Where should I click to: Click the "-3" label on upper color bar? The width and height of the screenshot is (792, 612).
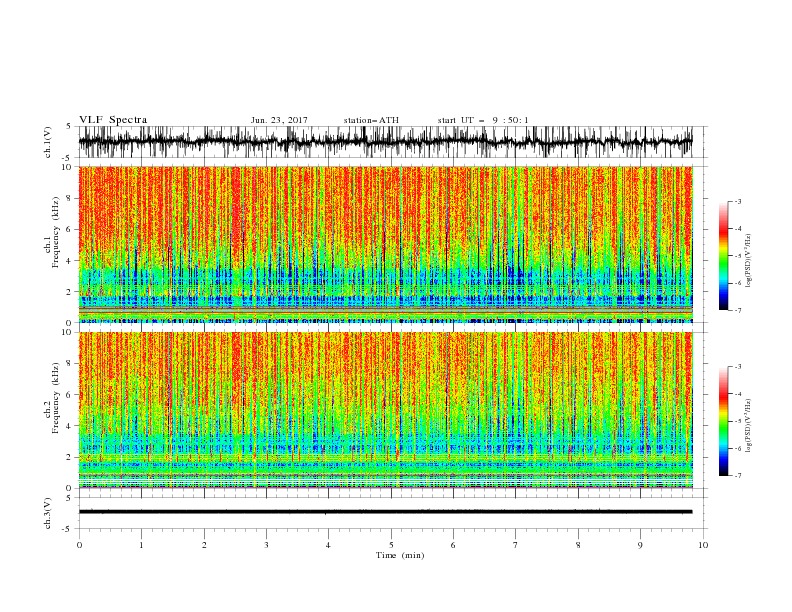(738, 201)
